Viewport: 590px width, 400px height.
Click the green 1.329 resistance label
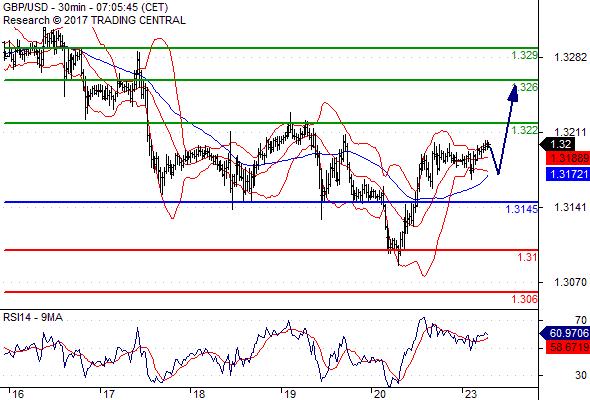click(524, 55)
